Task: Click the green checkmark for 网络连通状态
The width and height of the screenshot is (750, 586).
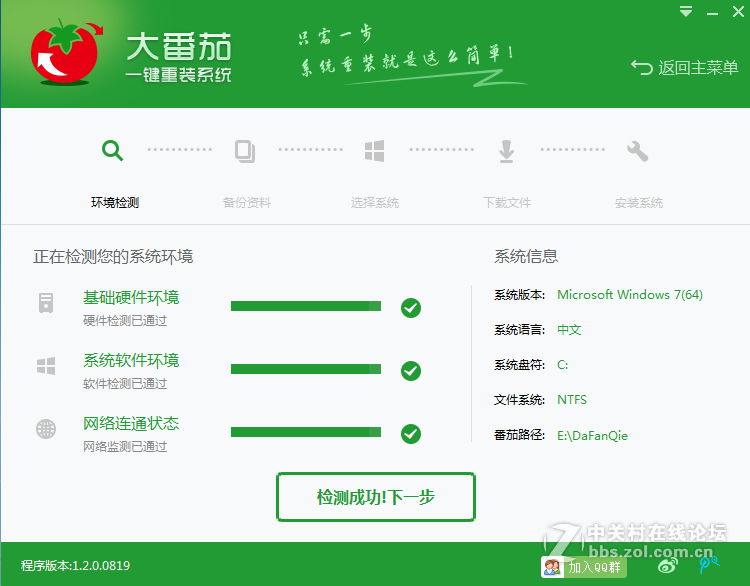Action: pos(410,434)
